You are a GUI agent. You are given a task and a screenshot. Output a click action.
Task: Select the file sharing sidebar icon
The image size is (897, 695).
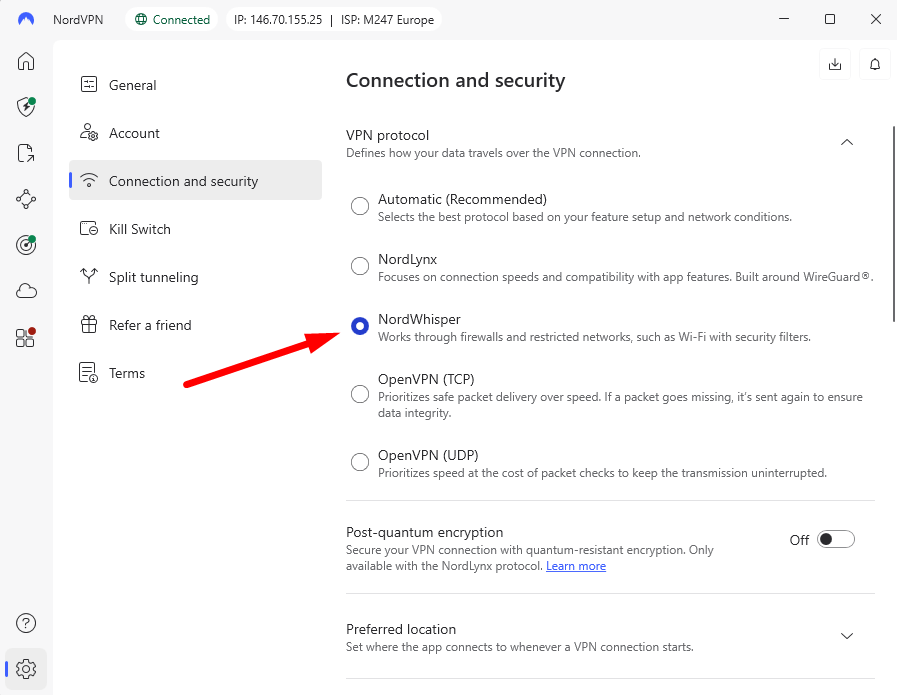pyautogui.click(x=25, y=153)
